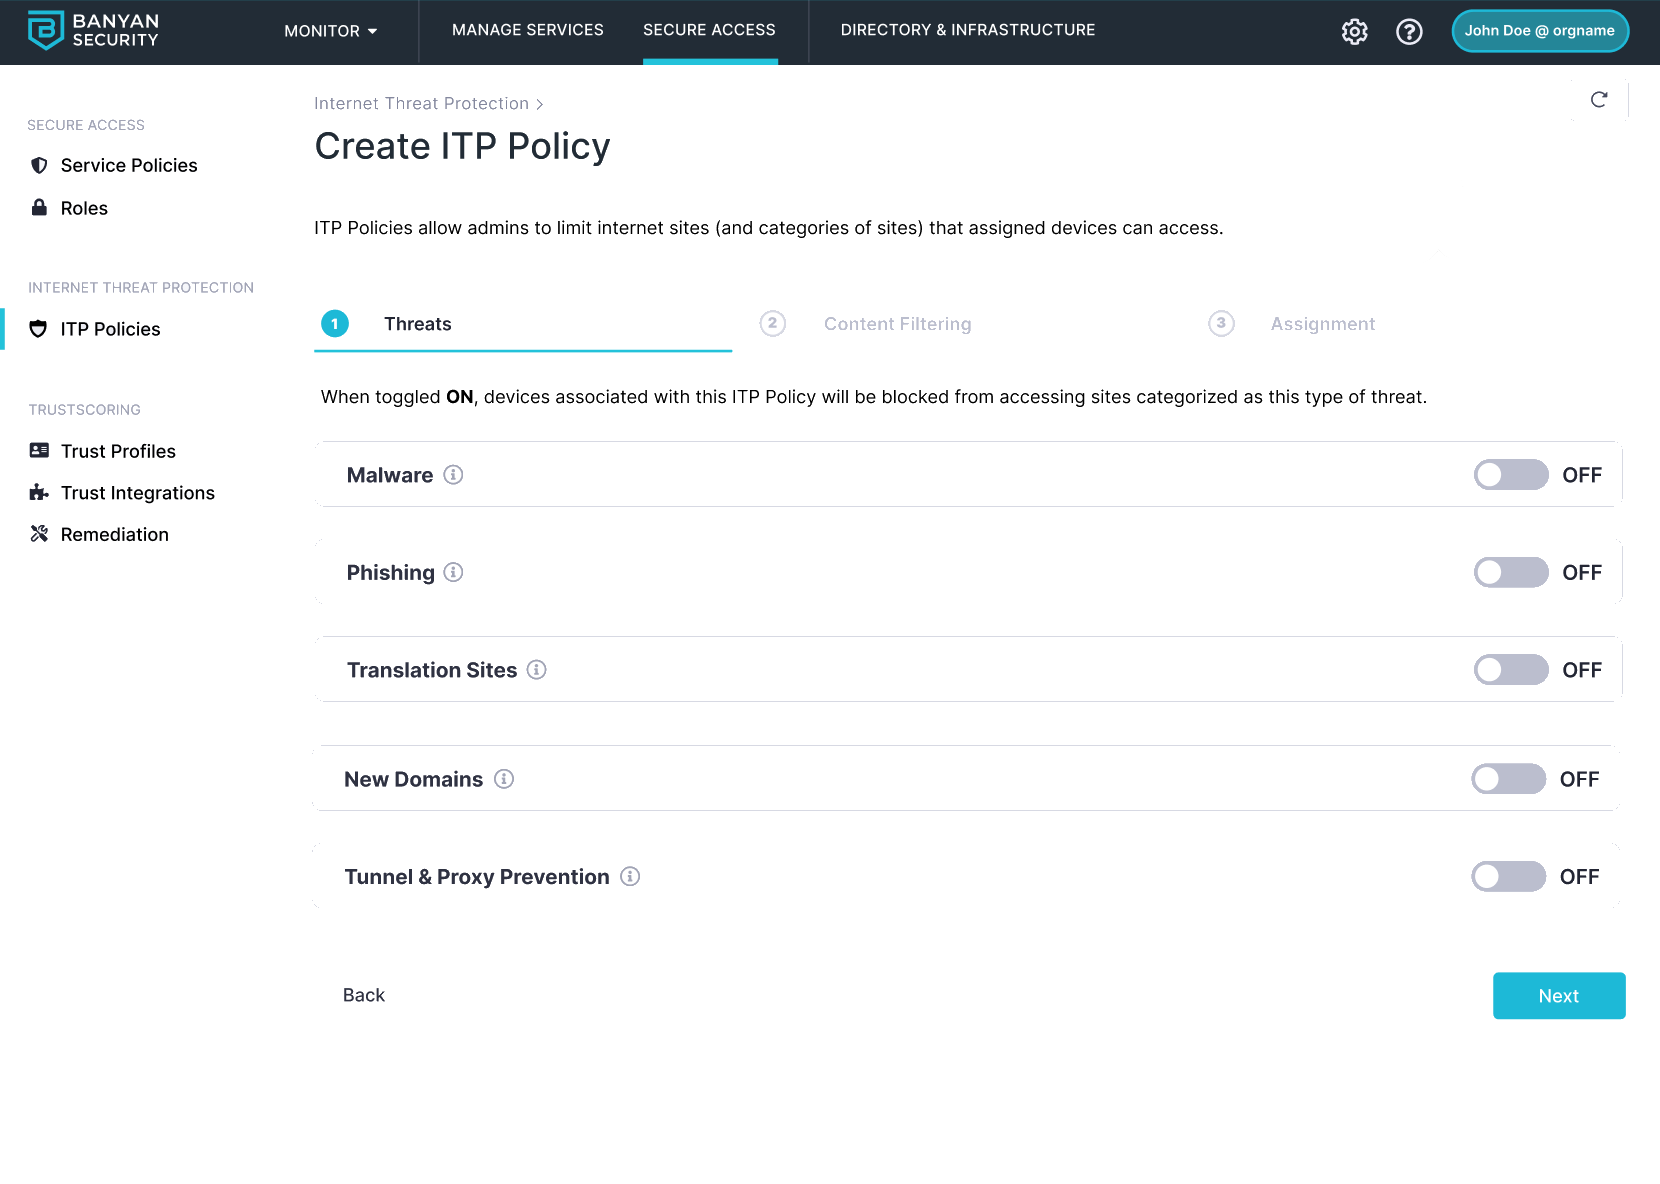Go to Manage Services tab
This screenshot has height=1184, width=1660.
pyautogui.click(x=527, y=30)
